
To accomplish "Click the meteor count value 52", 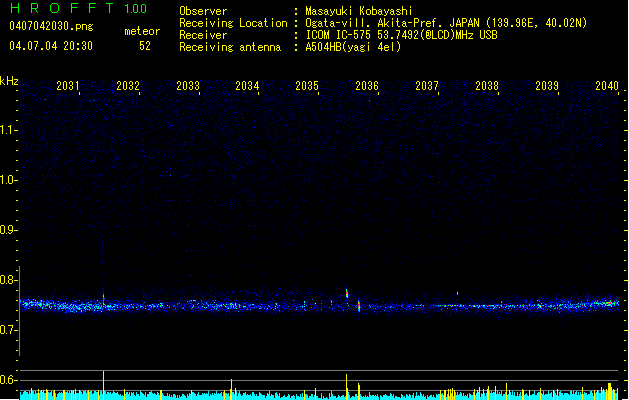I will [145, 46].
